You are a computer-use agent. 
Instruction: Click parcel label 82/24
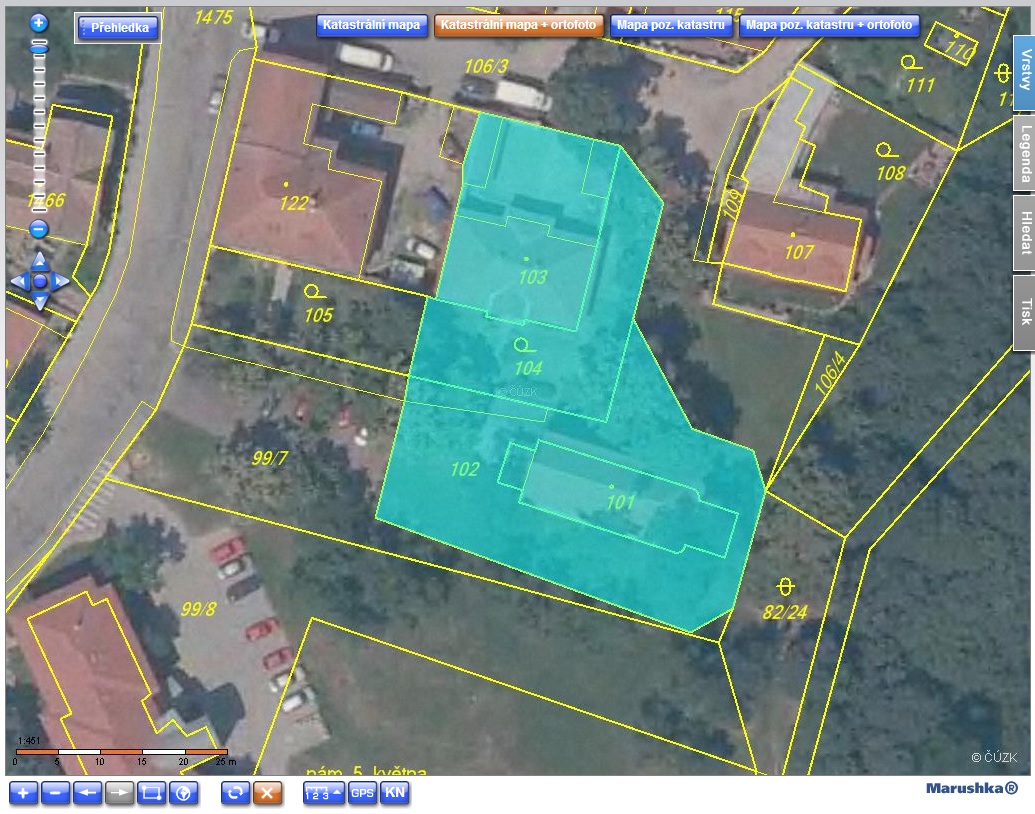[785, 612]
